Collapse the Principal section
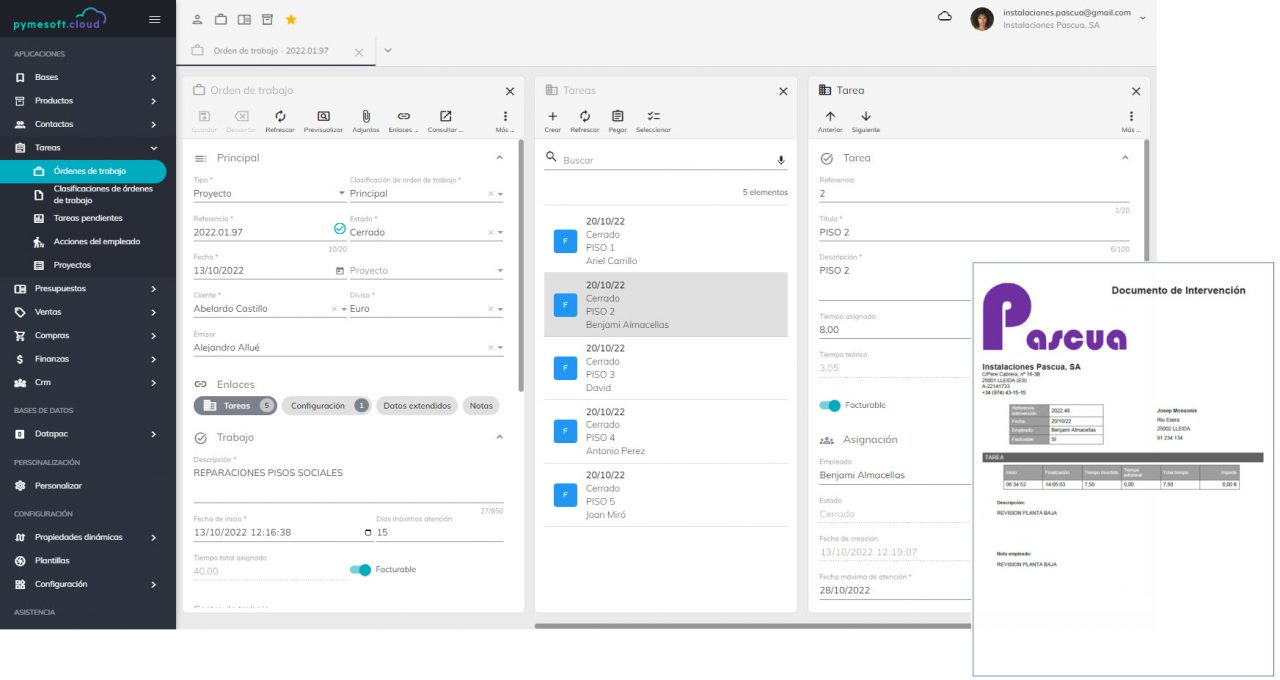1280x680 pixels. 500,158
